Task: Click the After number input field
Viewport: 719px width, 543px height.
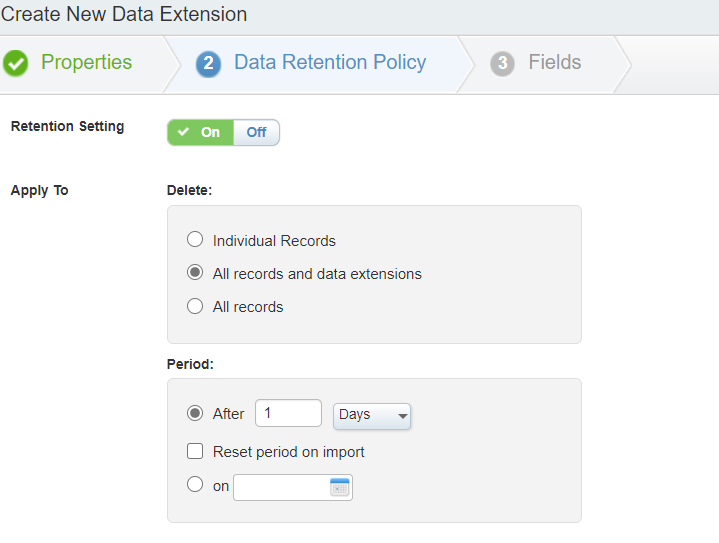Action: point(288,413)
